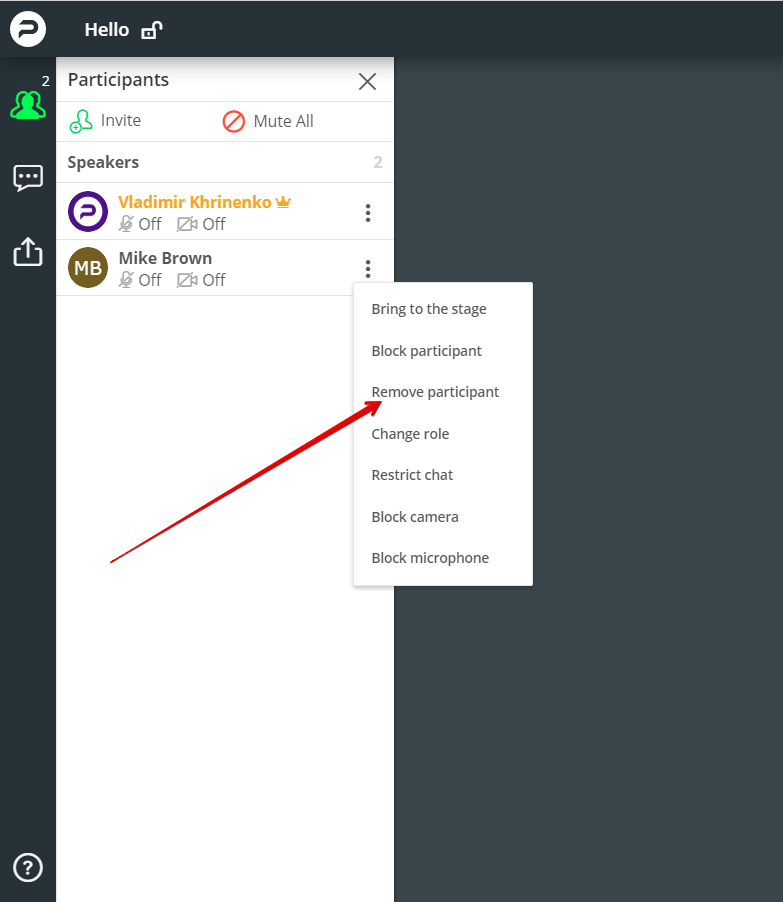This screenshot has height=902, width=783.
Task: Click Mute All label
Action: tap(284, 121)
